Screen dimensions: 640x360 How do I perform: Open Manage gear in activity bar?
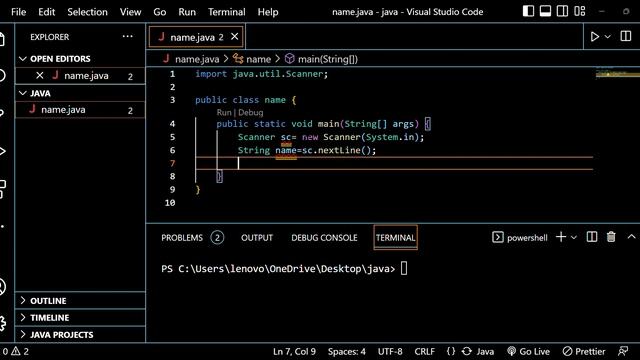pos(3,323)
